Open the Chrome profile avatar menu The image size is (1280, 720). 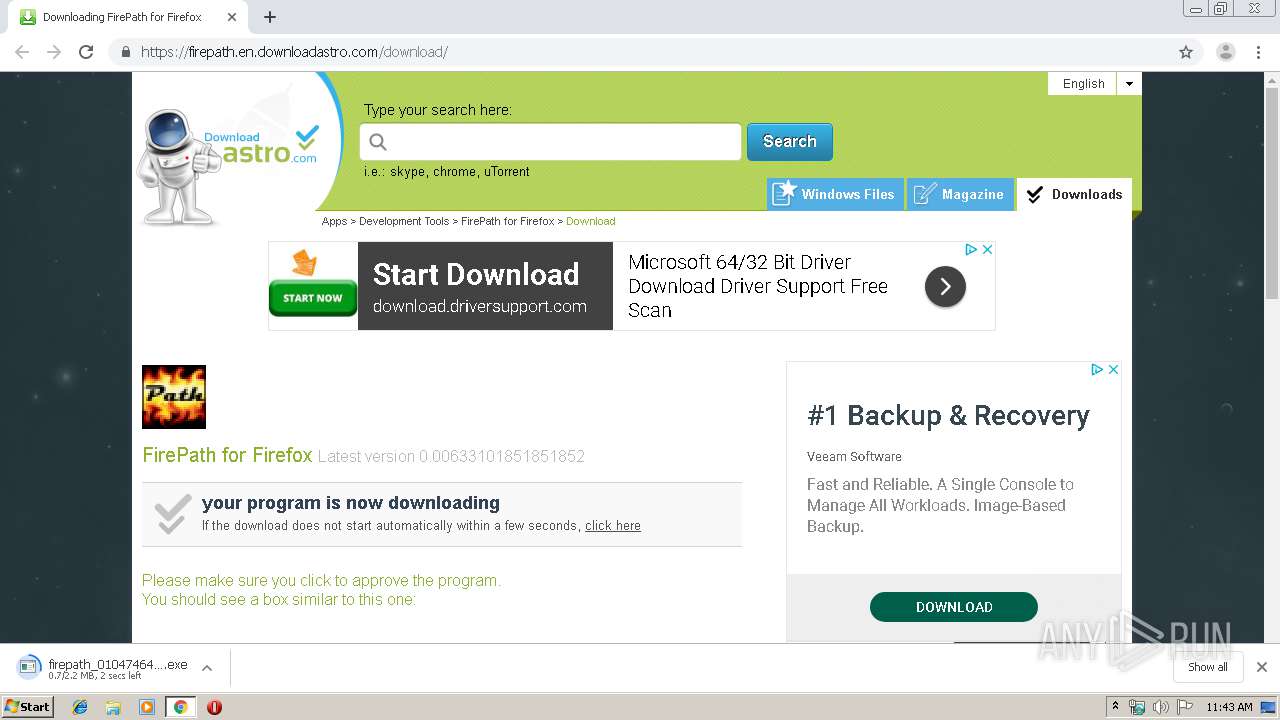(x=1225, y=52)
